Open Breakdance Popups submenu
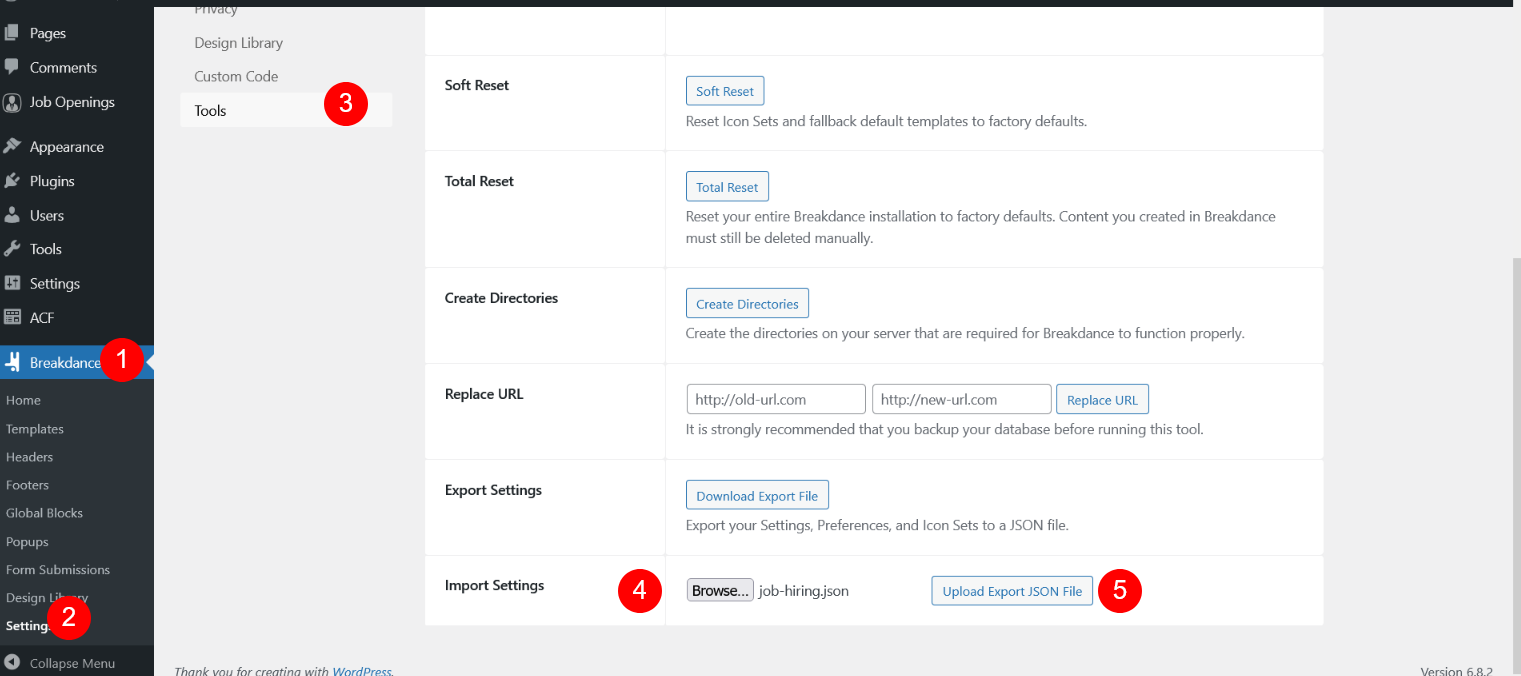The image size is (1521, 676). tap(27, 542)
